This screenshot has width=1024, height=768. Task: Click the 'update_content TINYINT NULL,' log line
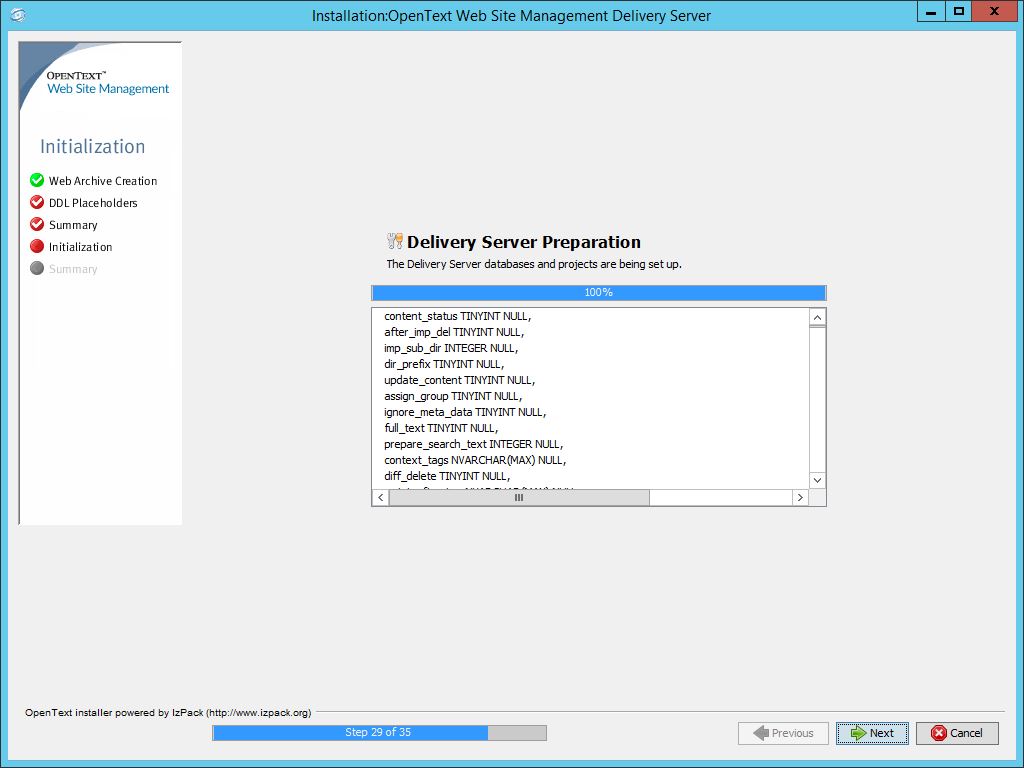click(x=460, y=380)
